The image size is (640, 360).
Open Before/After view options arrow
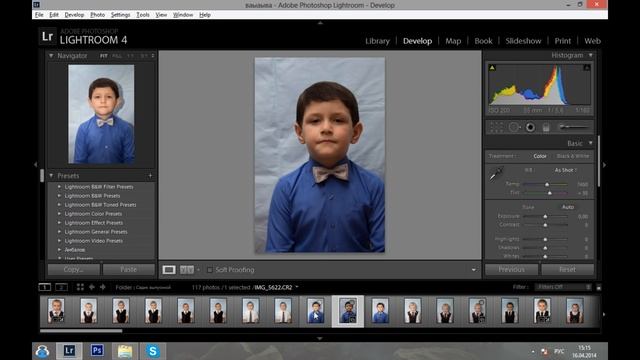pyautogui.click(x=198, y=270)
